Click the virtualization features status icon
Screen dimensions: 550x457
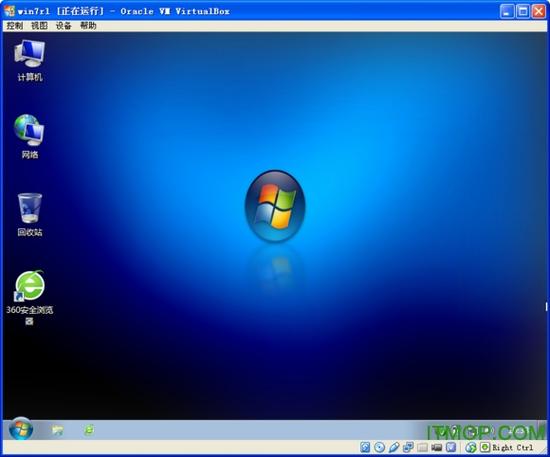point(451,447)
